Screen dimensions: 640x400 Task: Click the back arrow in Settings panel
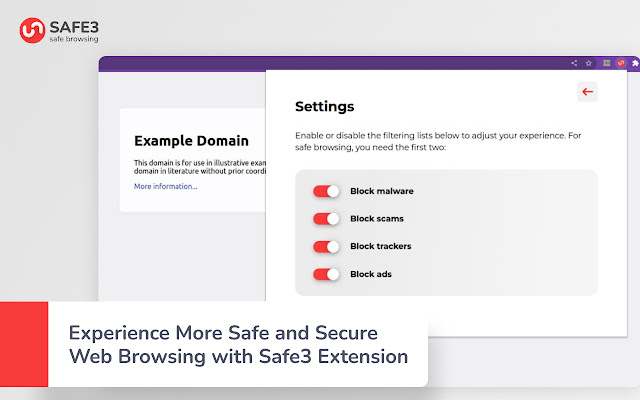(x=587, y=91)
